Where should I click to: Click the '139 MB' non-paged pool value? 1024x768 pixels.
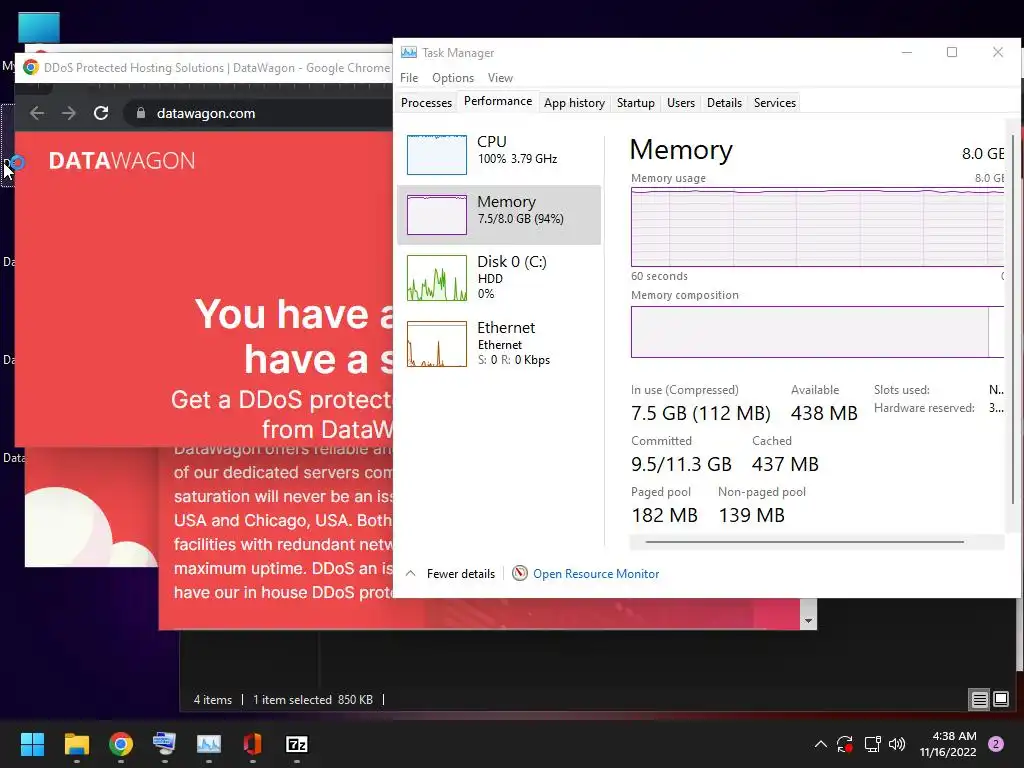click(x=752, y=515)
